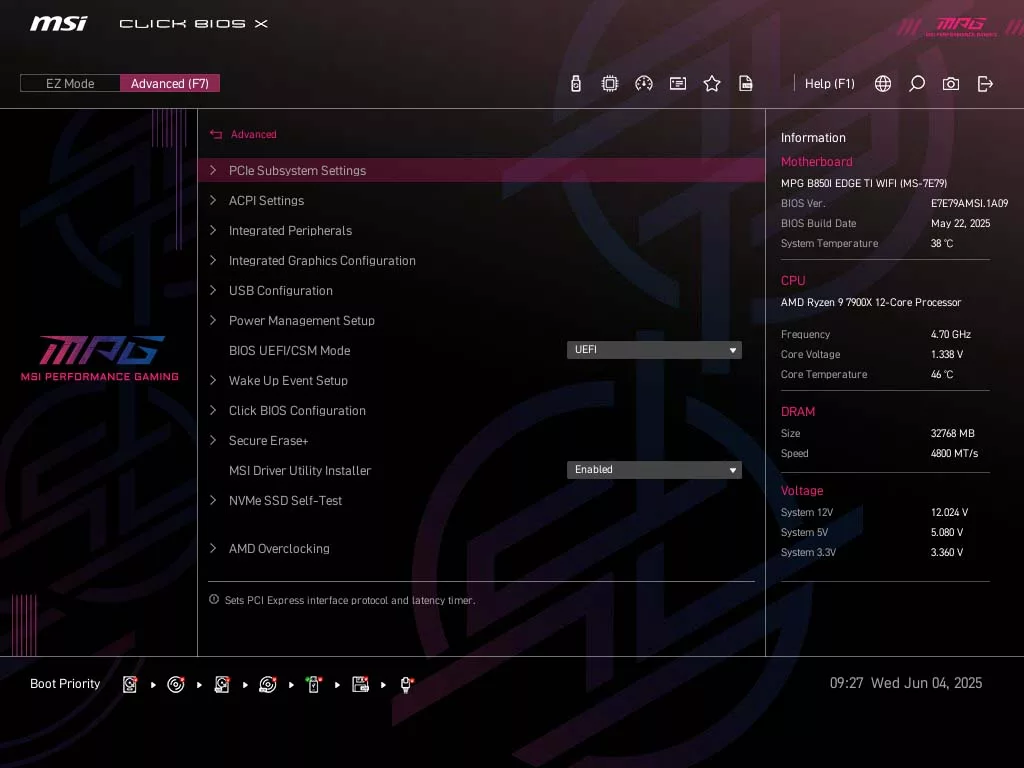Select MSI Driver Utility Installer label
The width and height of the screenshot is (1024, 768).
click(300, 471)
